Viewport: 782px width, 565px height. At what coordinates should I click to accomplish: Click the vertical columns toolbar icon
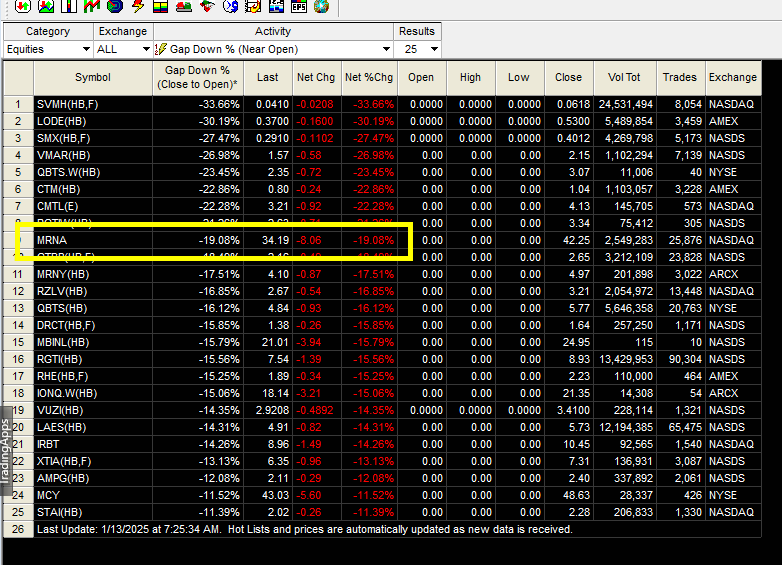pyautogui.click(x=69, y=6)
